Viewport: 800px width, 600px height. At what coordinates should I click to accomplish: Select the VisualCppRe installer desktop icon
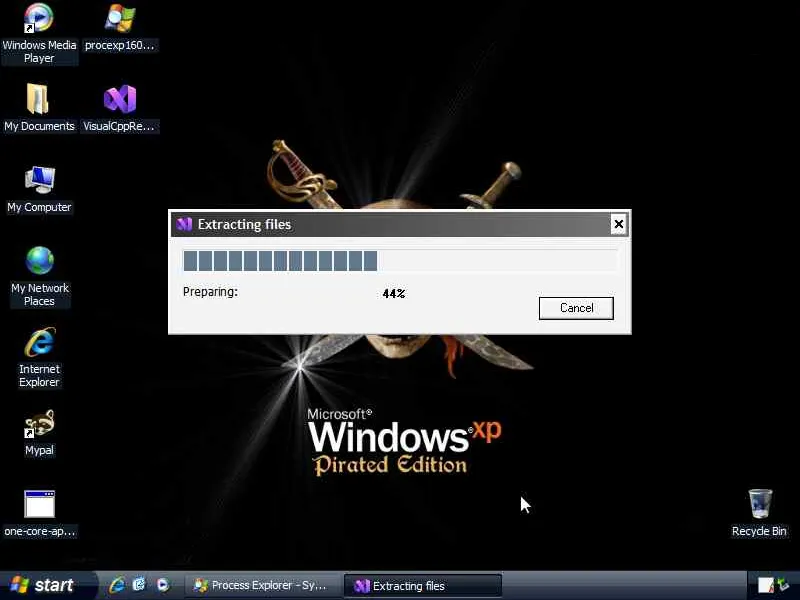point(119,108)
